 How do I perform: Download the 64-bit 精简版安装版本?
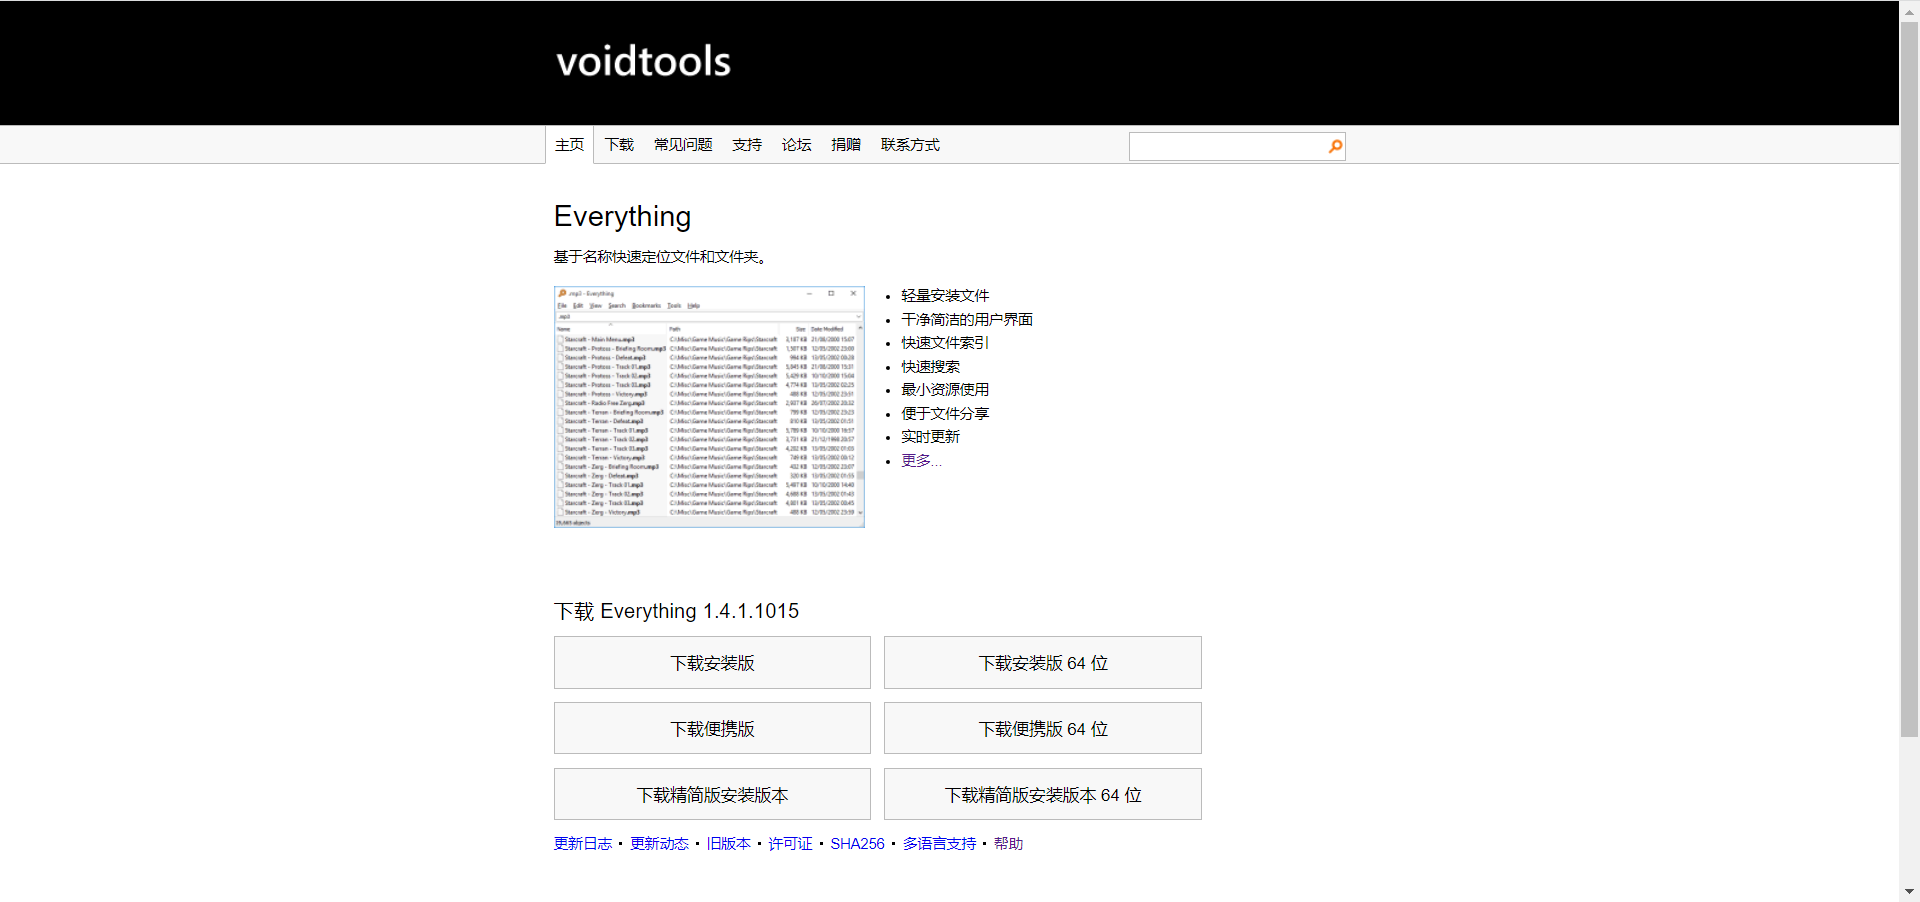[1042, 794]
